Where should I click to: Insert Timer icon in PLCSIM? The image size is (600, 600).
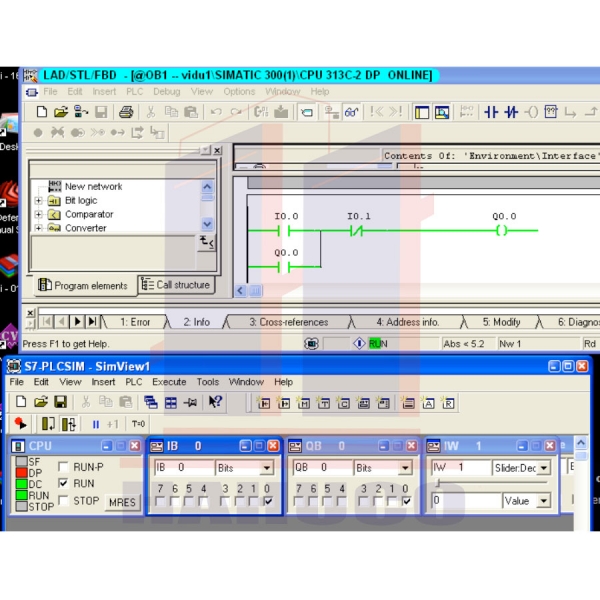323,403
